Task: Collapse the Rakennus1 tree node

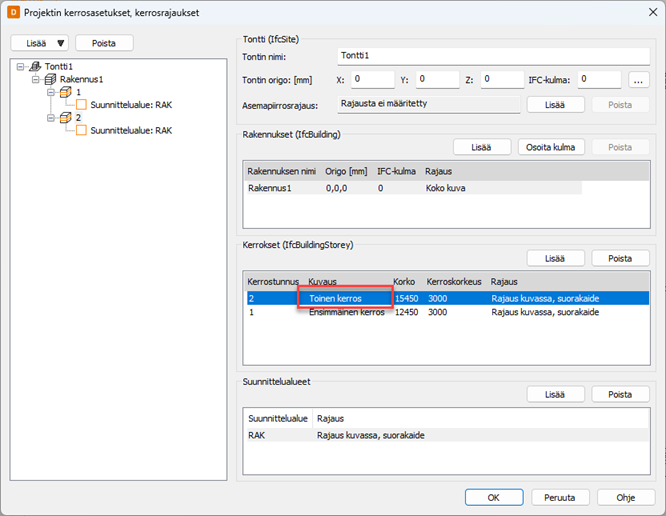Action: (x=36, y=79)
